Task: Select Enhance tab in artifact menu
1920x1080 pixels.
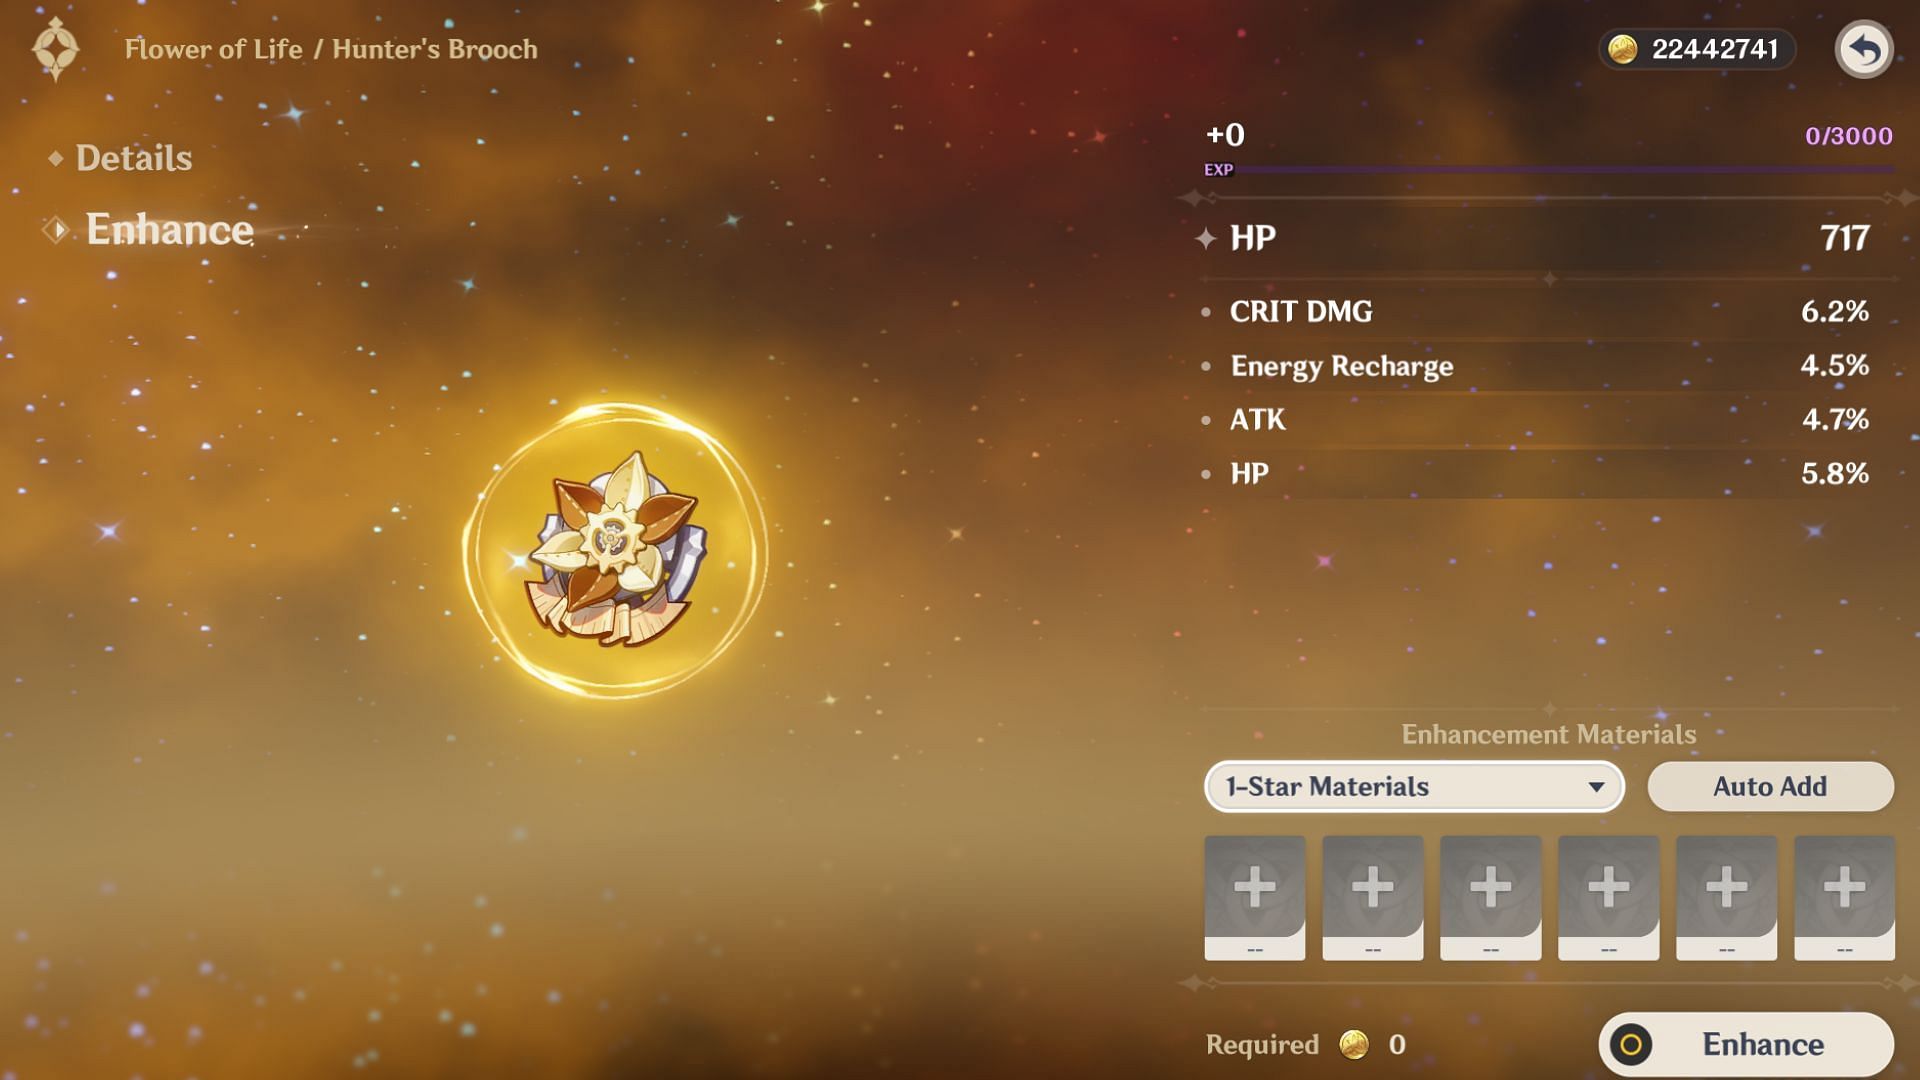Action: [167, 228]
